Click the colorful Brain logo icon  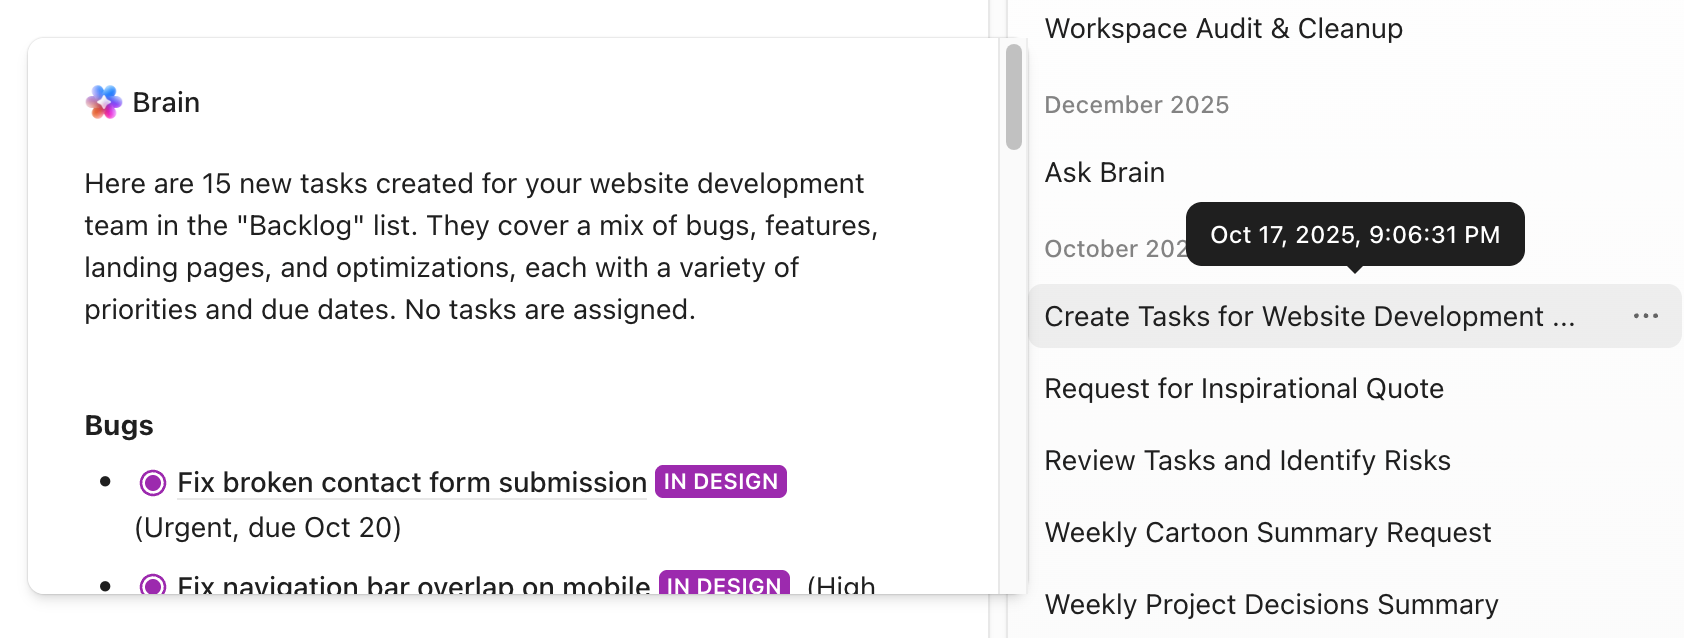(104, 102)
